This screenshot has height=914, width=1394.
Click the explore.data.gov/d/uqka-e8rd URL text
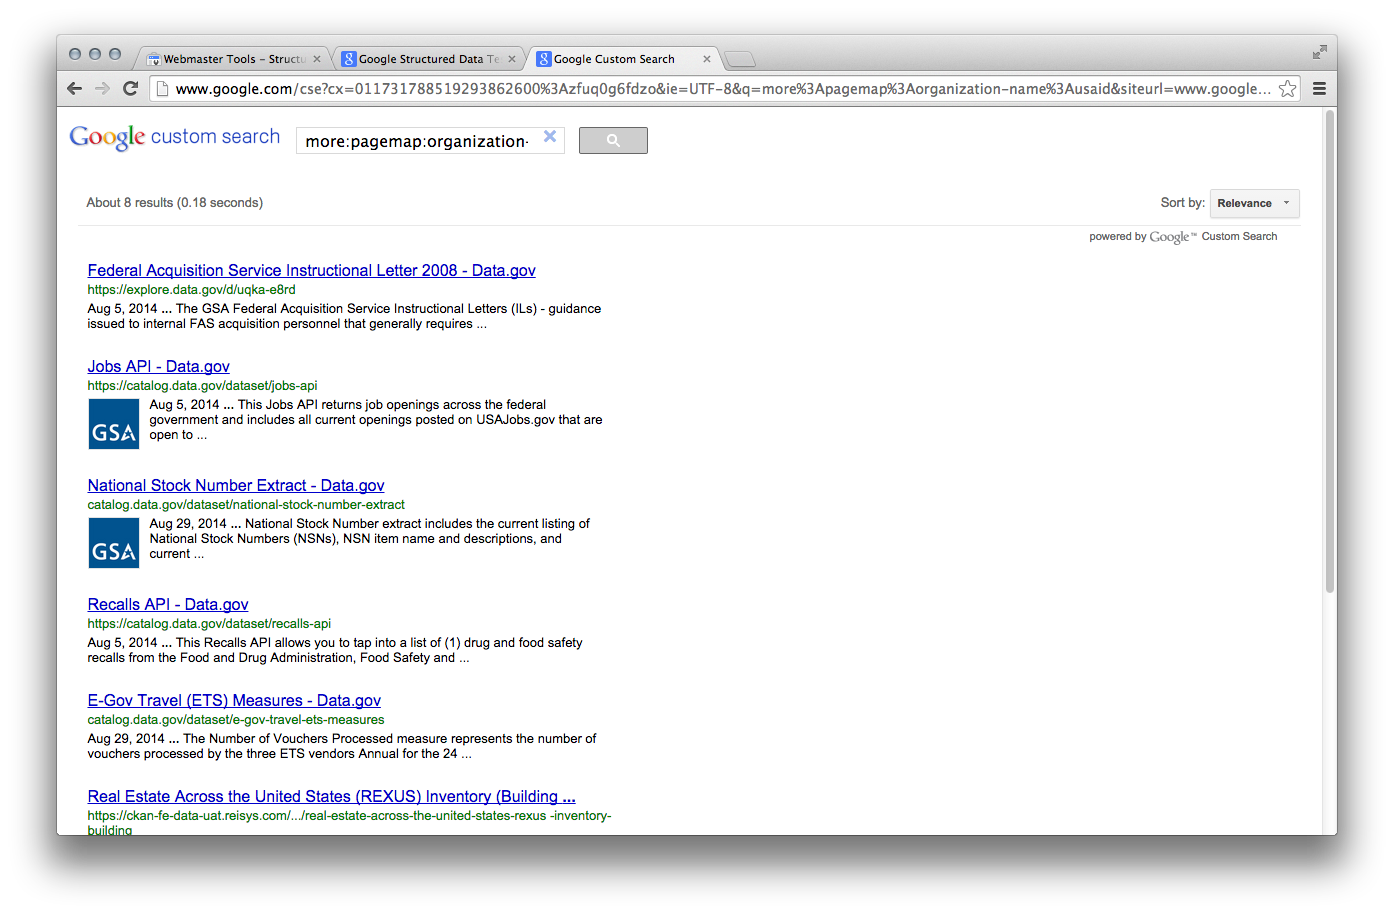click(191, 290)
